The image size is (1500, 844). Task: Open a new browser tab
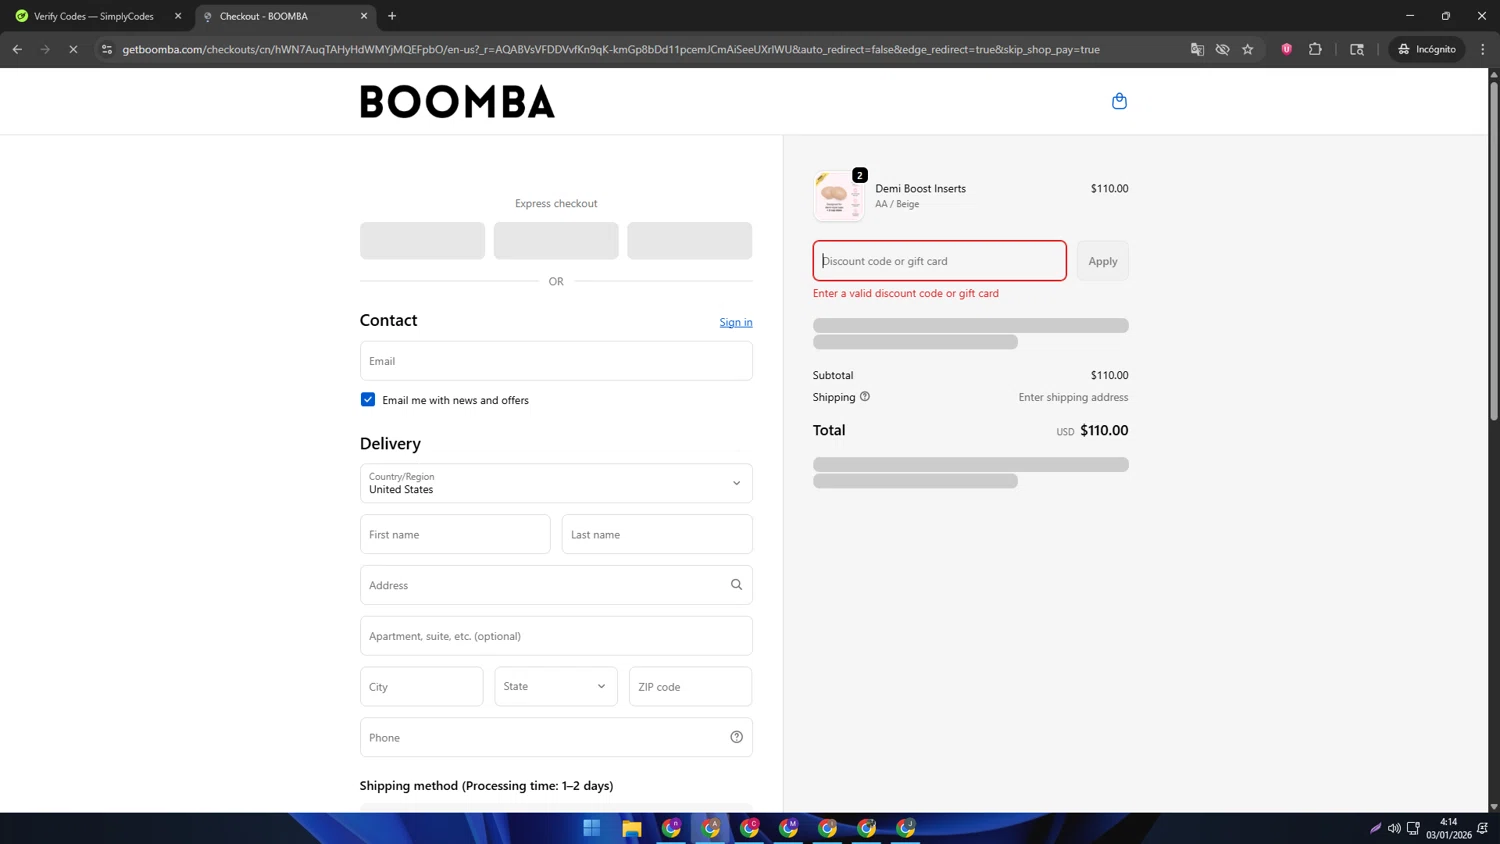point(392,16)
